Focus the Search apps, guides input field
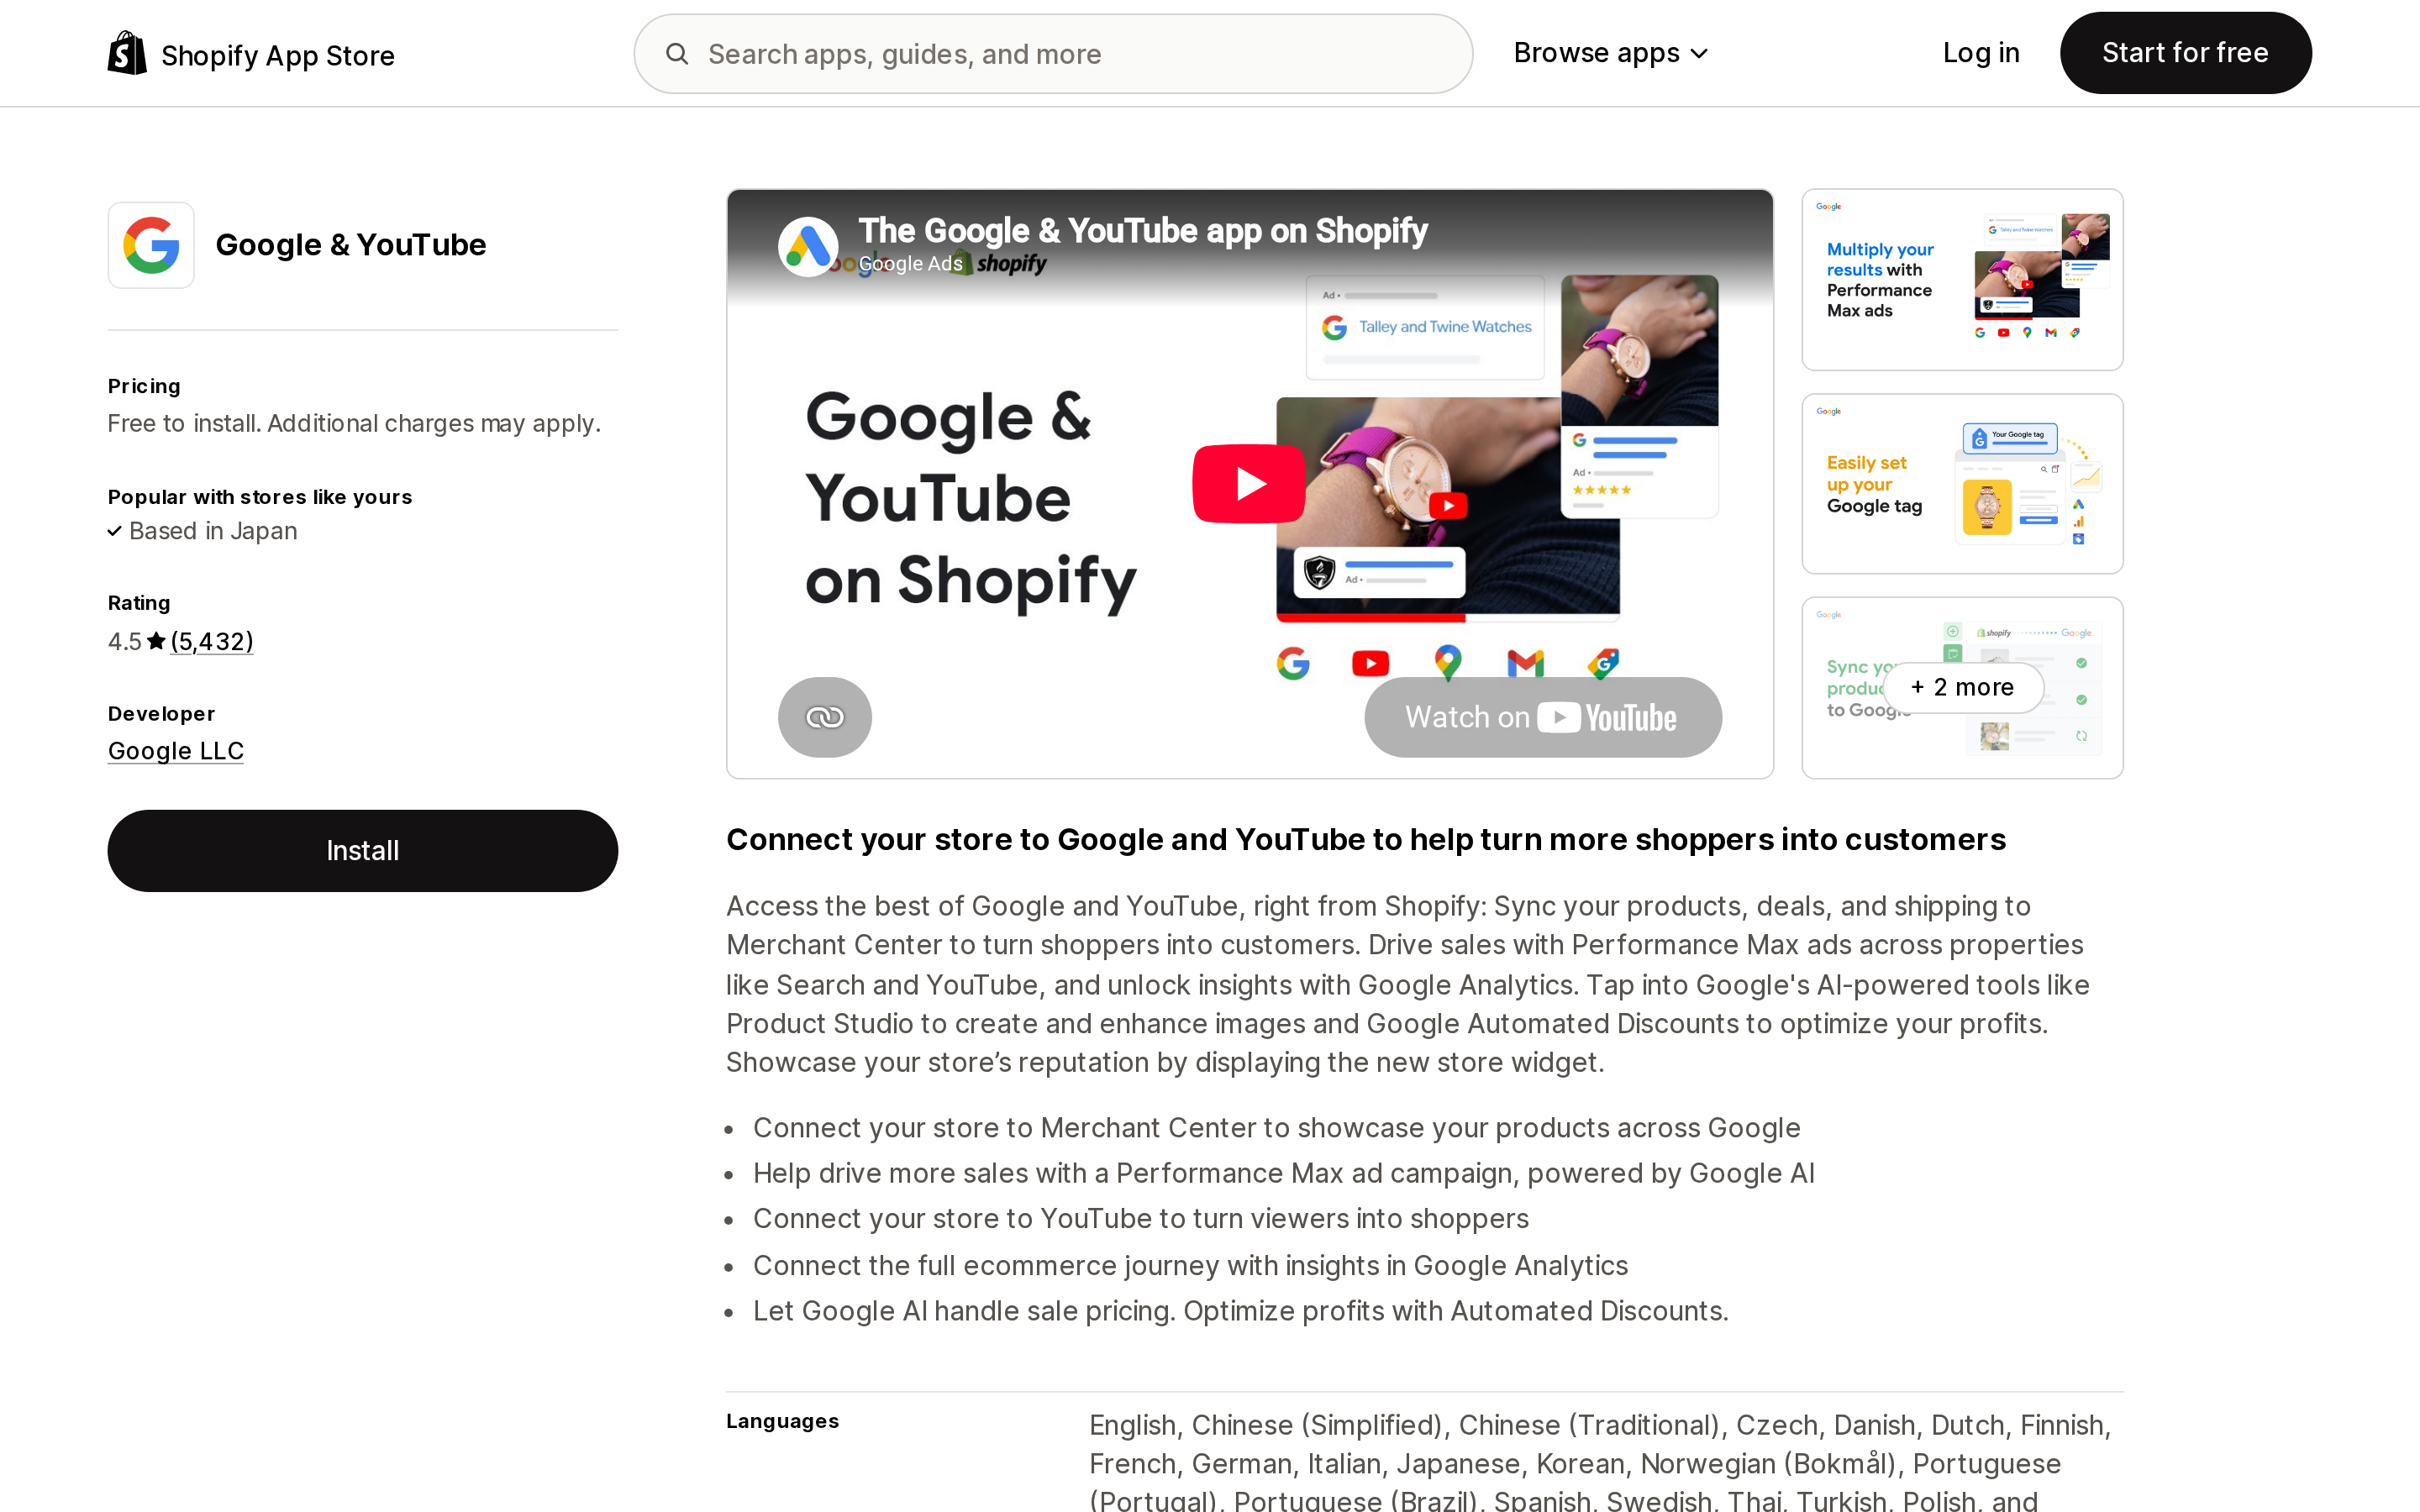Viewport: 2420px width, 1512px height. click(x=1053, y=54)
